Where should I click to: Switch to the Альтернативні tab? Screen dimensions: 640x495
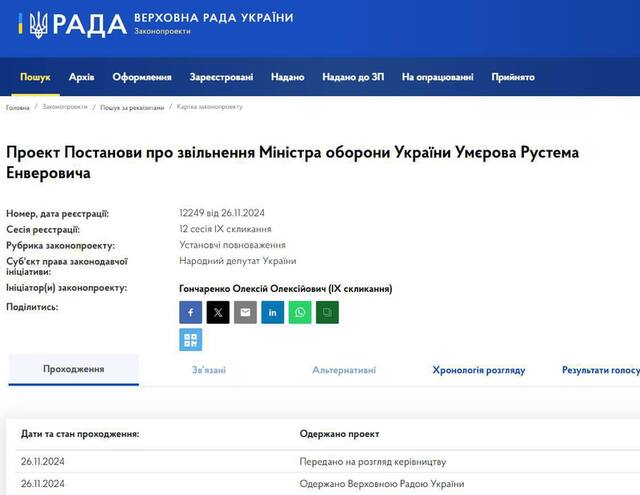344,370
